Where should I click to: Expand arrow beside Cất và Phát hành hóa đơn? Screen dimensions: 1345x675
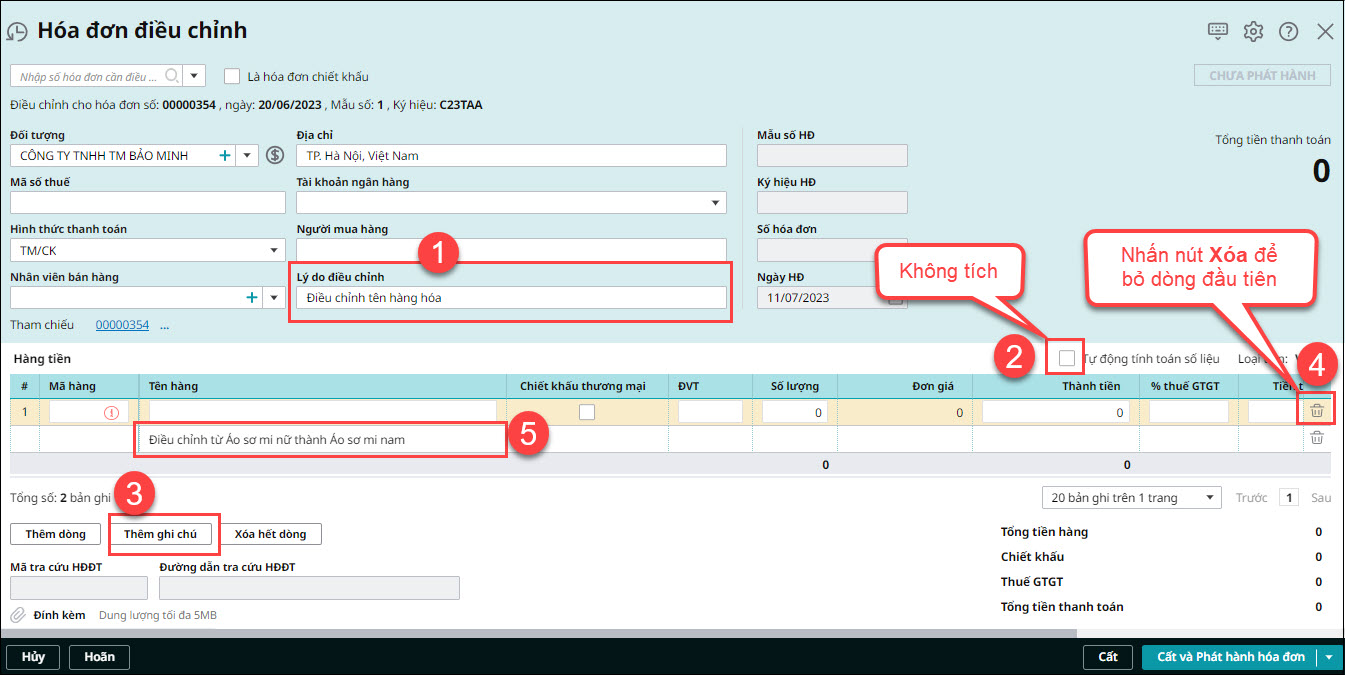[1329, 657]
